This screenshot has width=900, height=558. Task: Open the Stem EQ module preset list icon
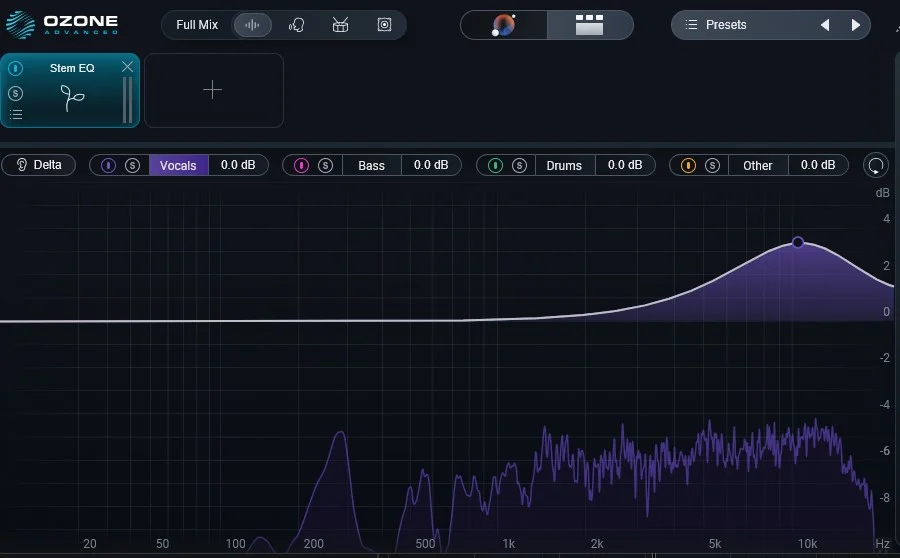[x=16, y=114]
